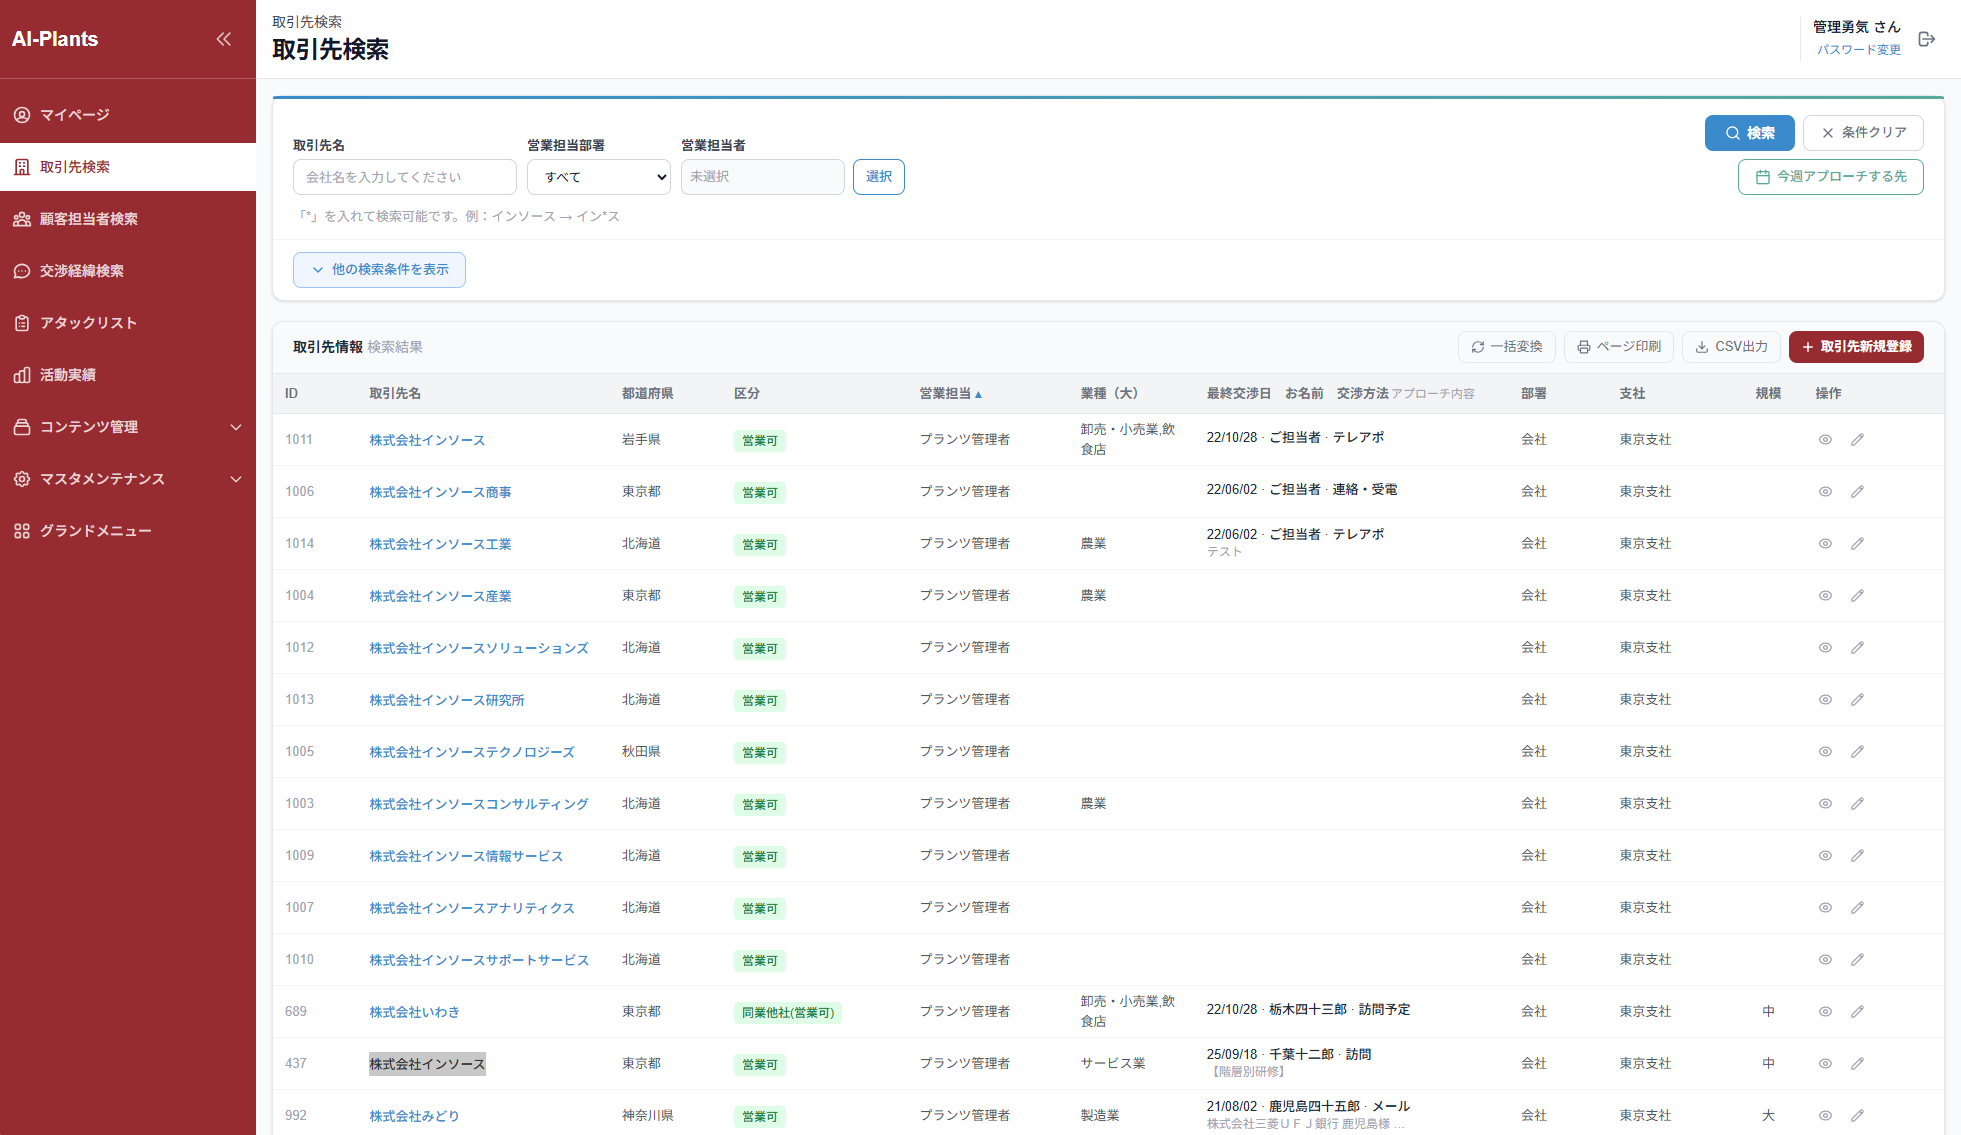The image size is (1961, 1135).
Task: Click the edit pencil icon for ID 1011
Action: (x=1857, y=440)
